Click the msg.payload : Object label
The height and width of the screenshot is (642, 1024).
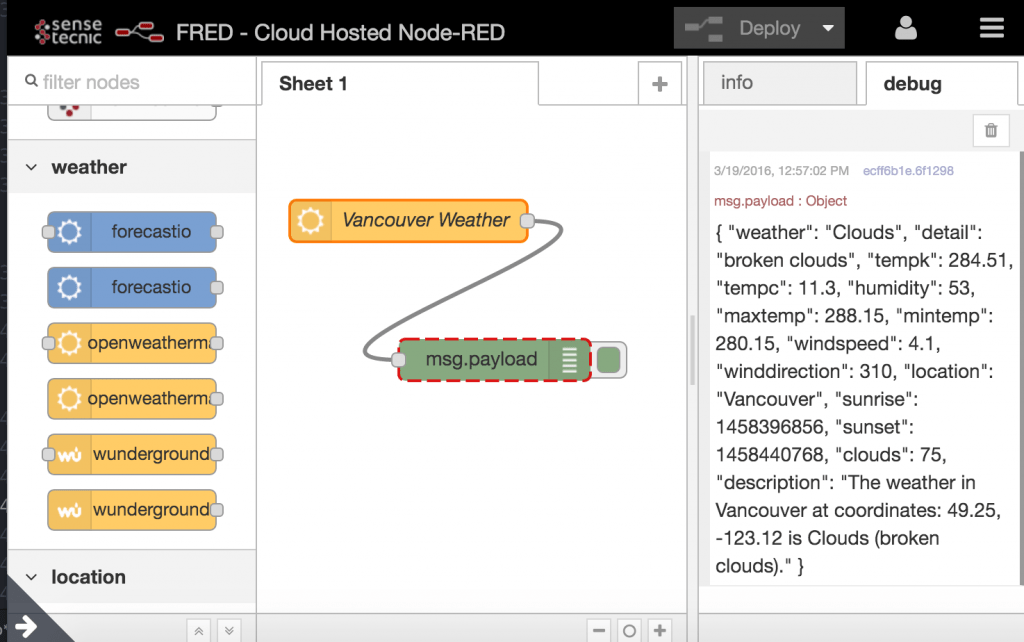tap(780, 201)
